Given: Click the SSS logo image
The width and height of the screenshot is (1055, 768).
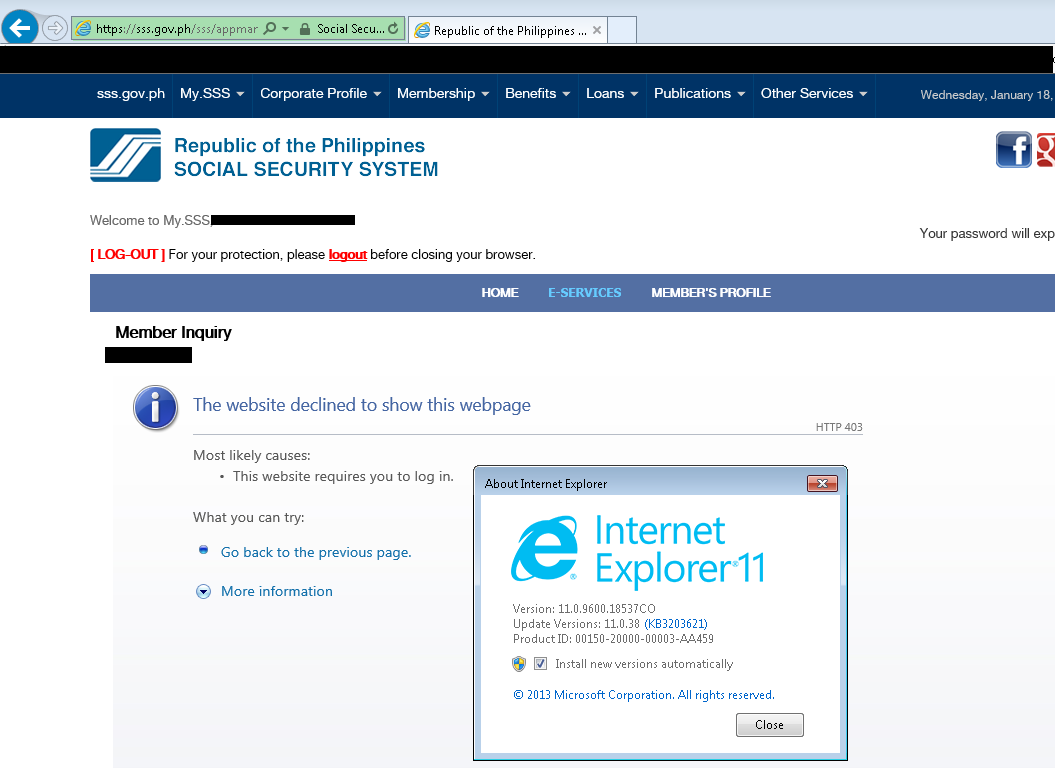Looking at the screenshot, I should pos(125,155).
